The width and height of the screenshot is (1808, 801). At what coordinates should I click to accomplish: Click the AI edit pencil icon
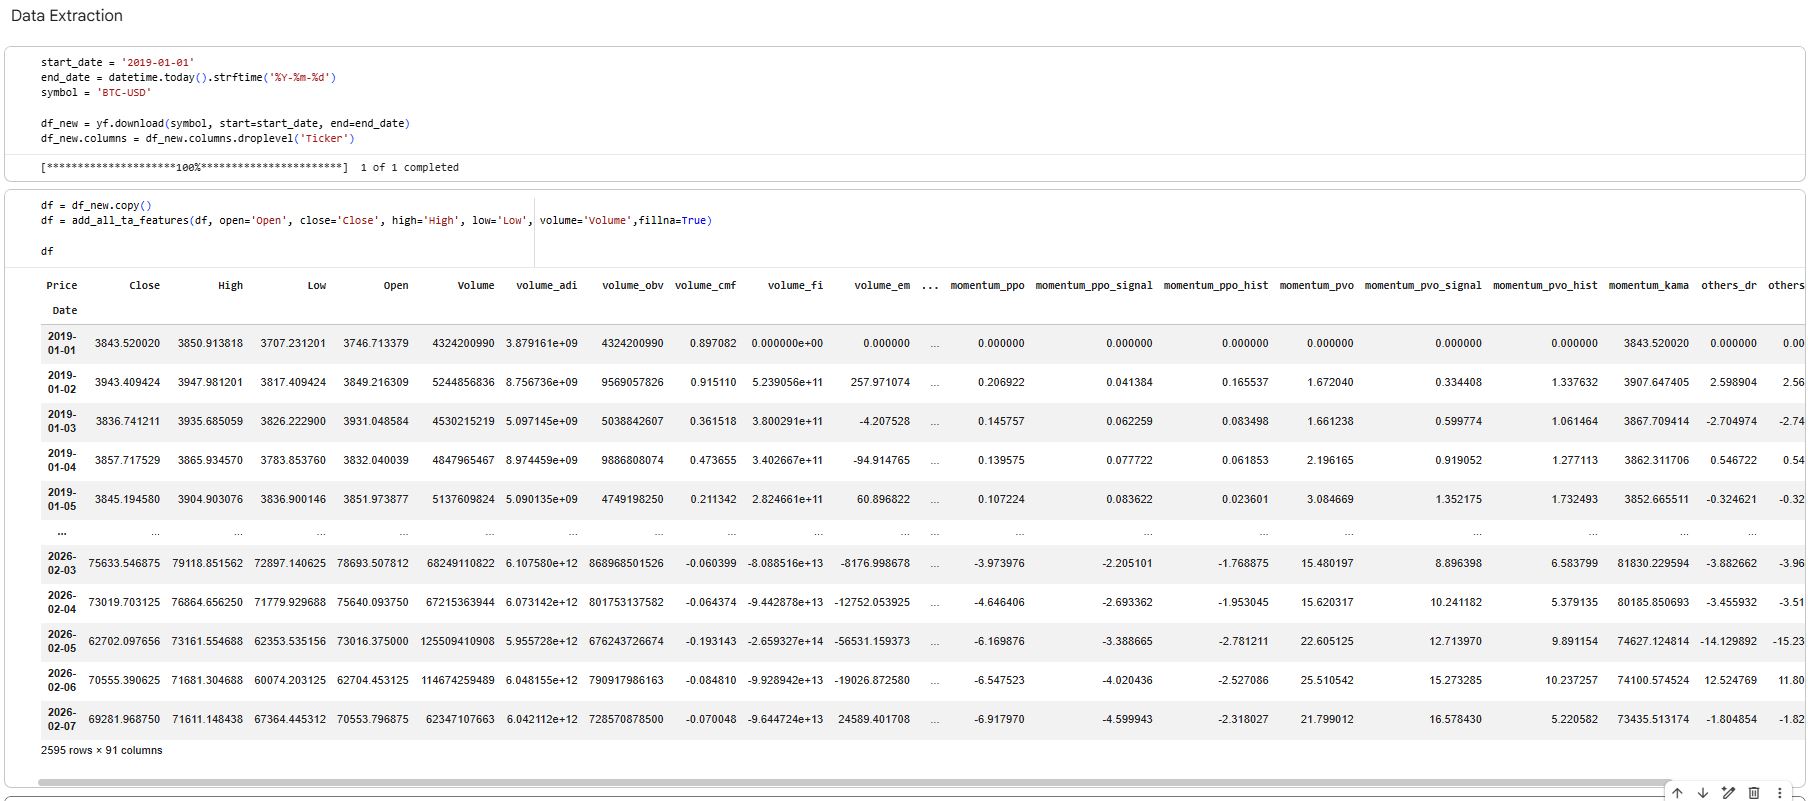(x=1727, y=793)
